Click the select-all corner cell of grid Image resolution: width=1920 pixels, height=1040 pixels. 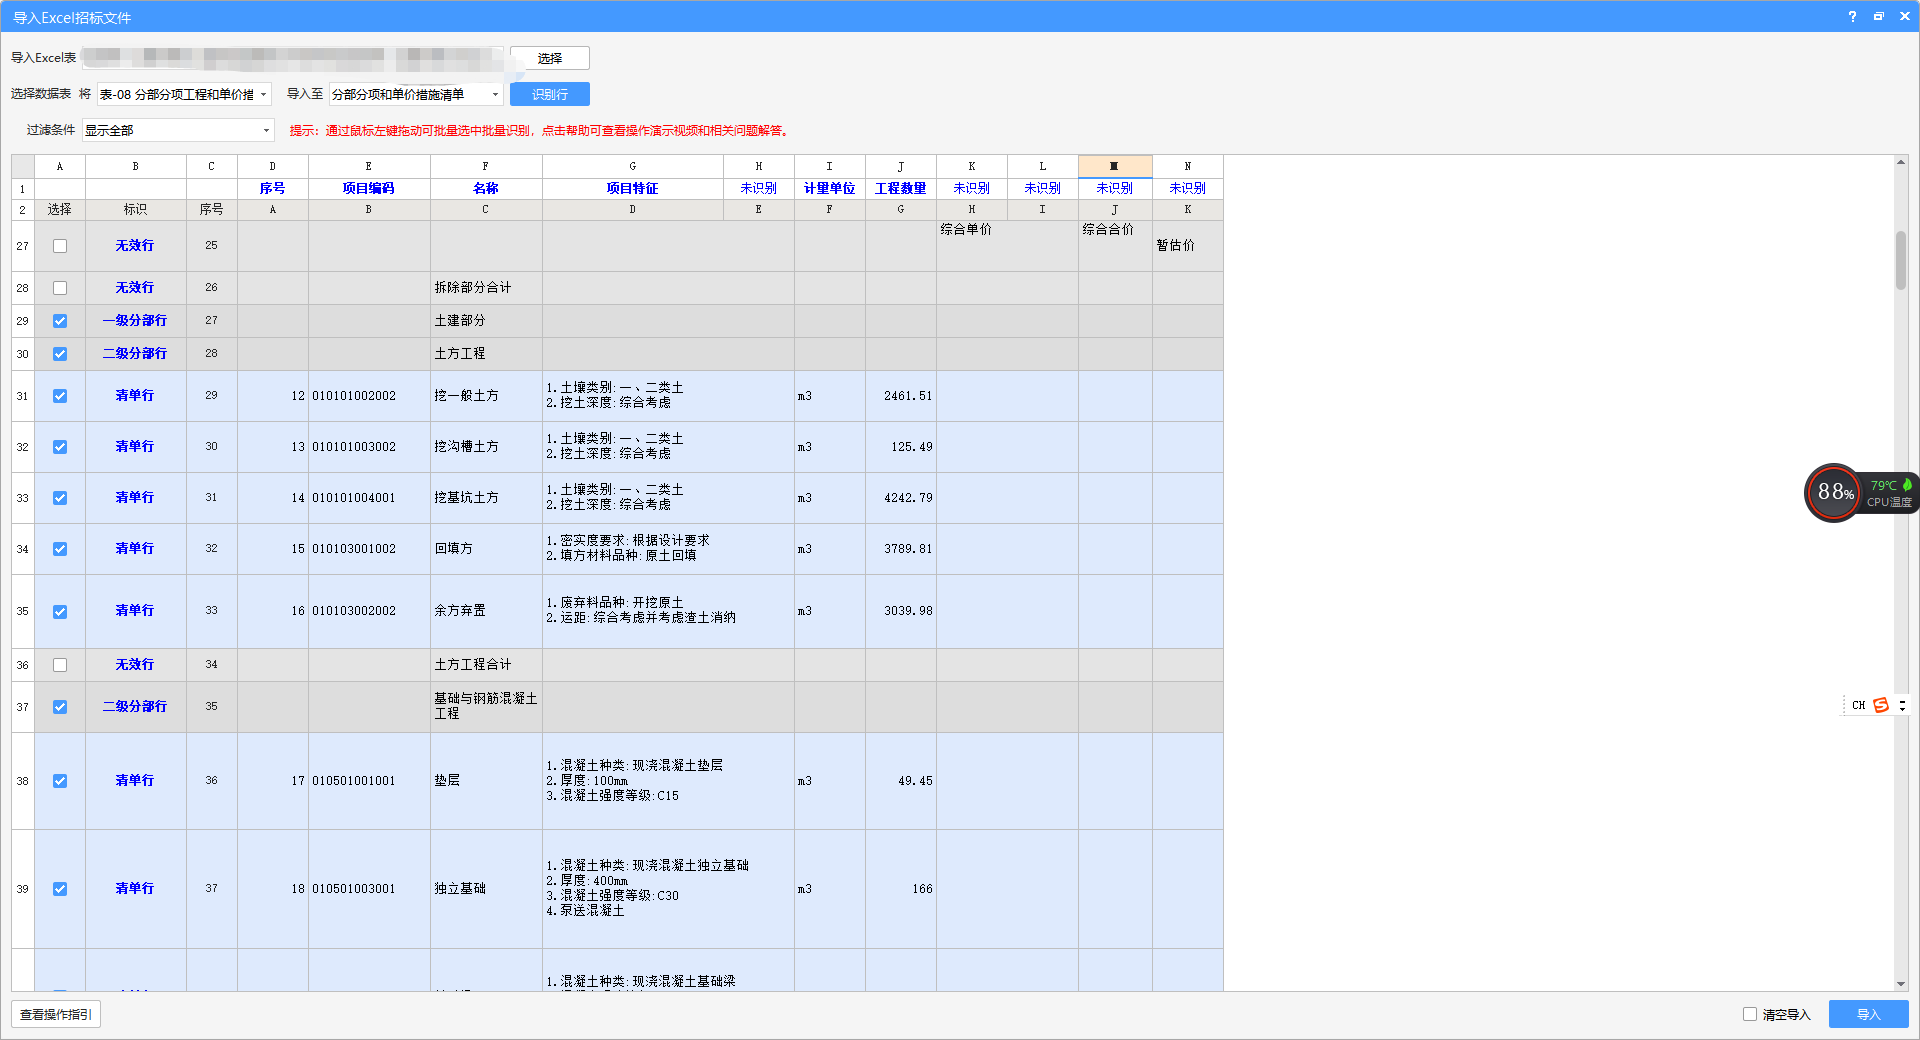tap(23, 166)
